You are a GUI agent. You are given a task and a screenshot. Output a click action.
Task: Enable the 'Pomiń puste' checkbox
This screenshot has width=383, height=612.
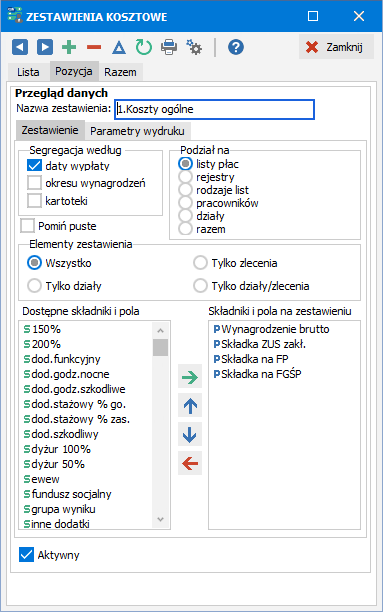(27, 226)
